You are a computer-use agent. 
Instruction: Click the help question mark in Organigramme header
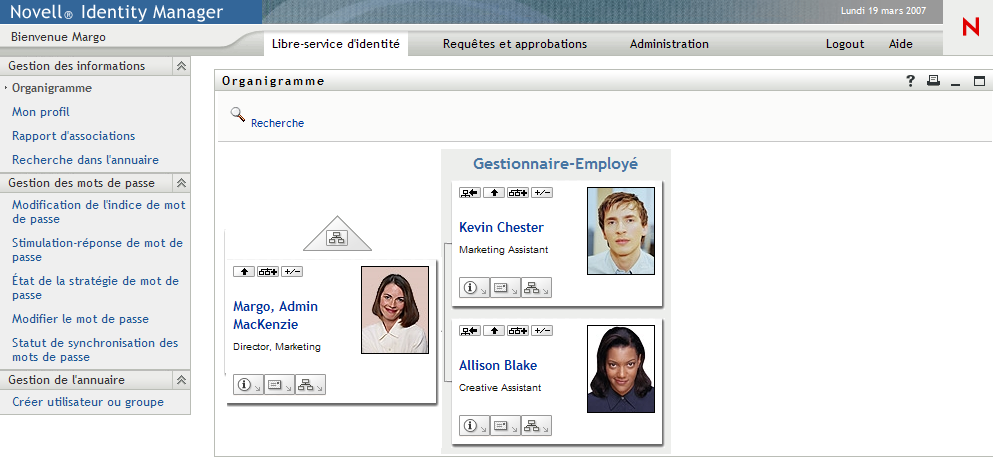(911, 82)
